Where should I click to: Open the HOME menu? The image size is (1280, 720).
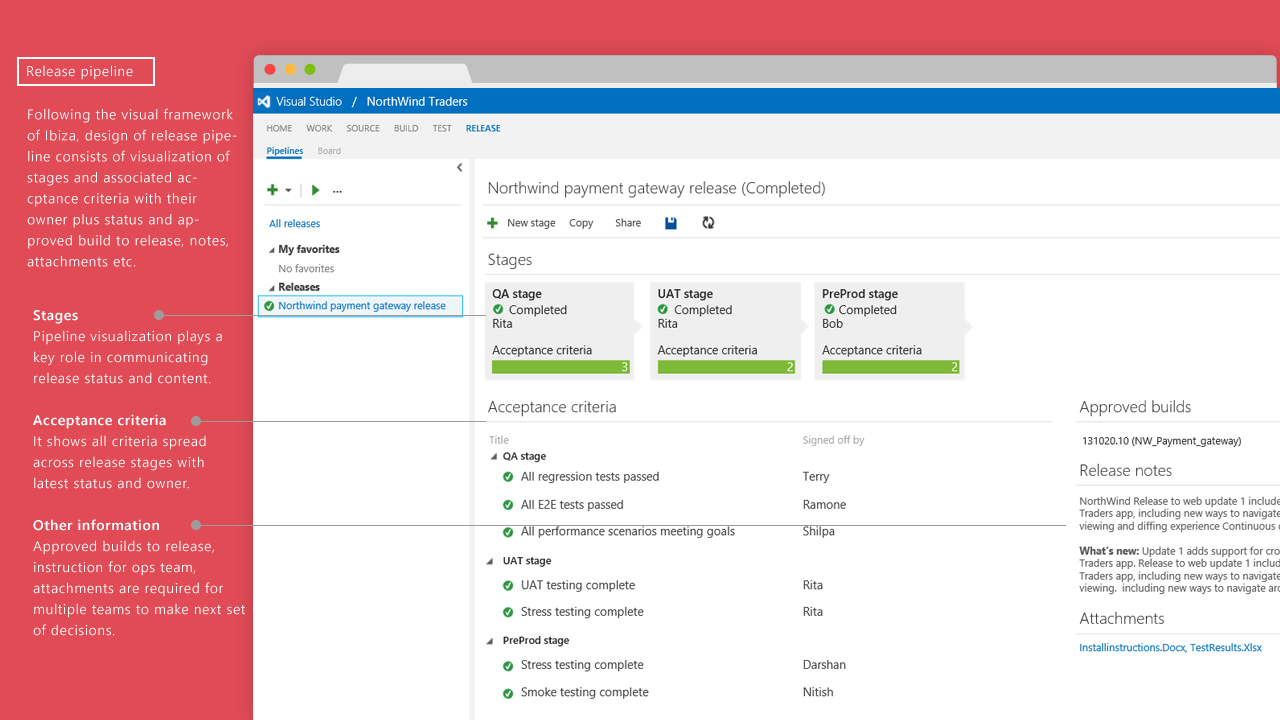(x=279, y=128)
